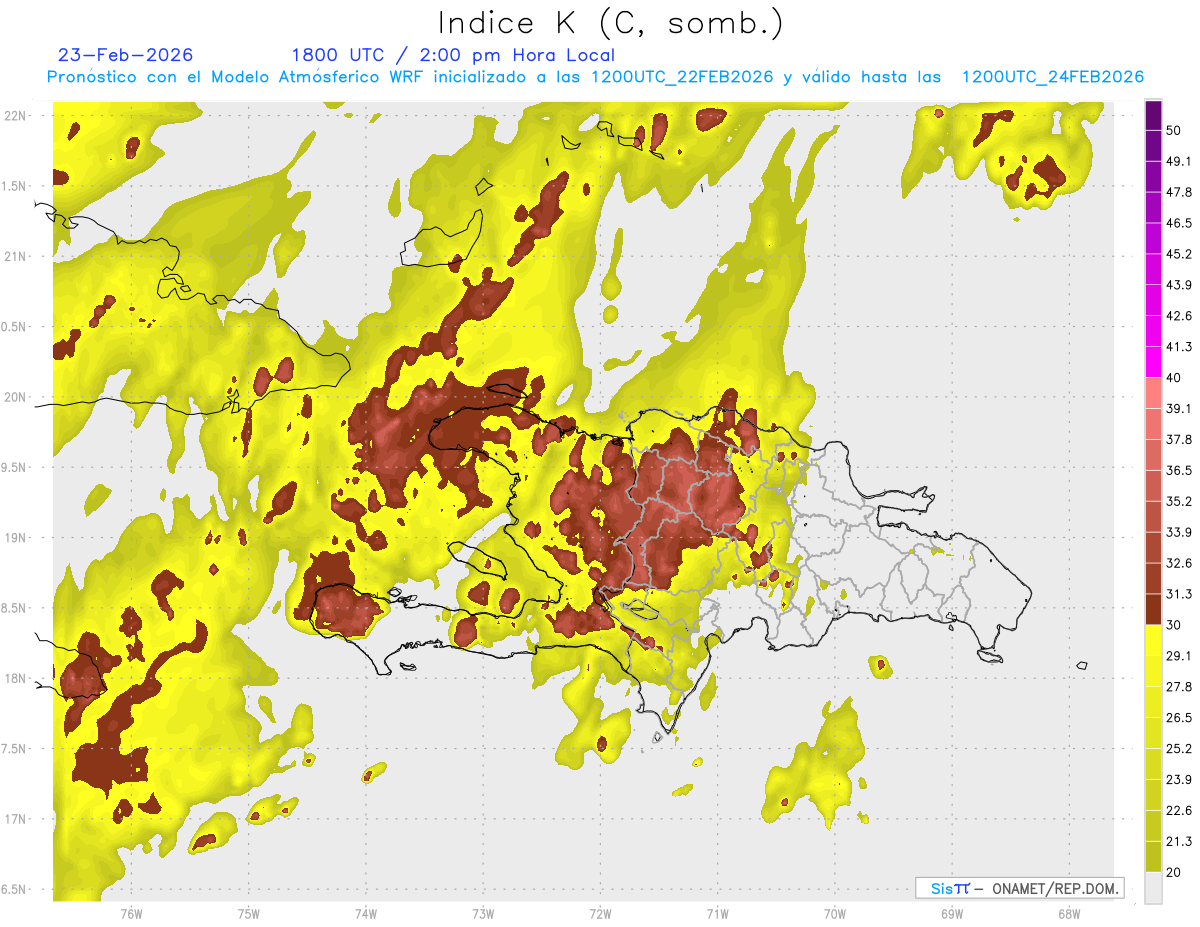Select the gray legend swatch below 20
Screen dimensions: 1200x927
click(x=1153, y=888)
